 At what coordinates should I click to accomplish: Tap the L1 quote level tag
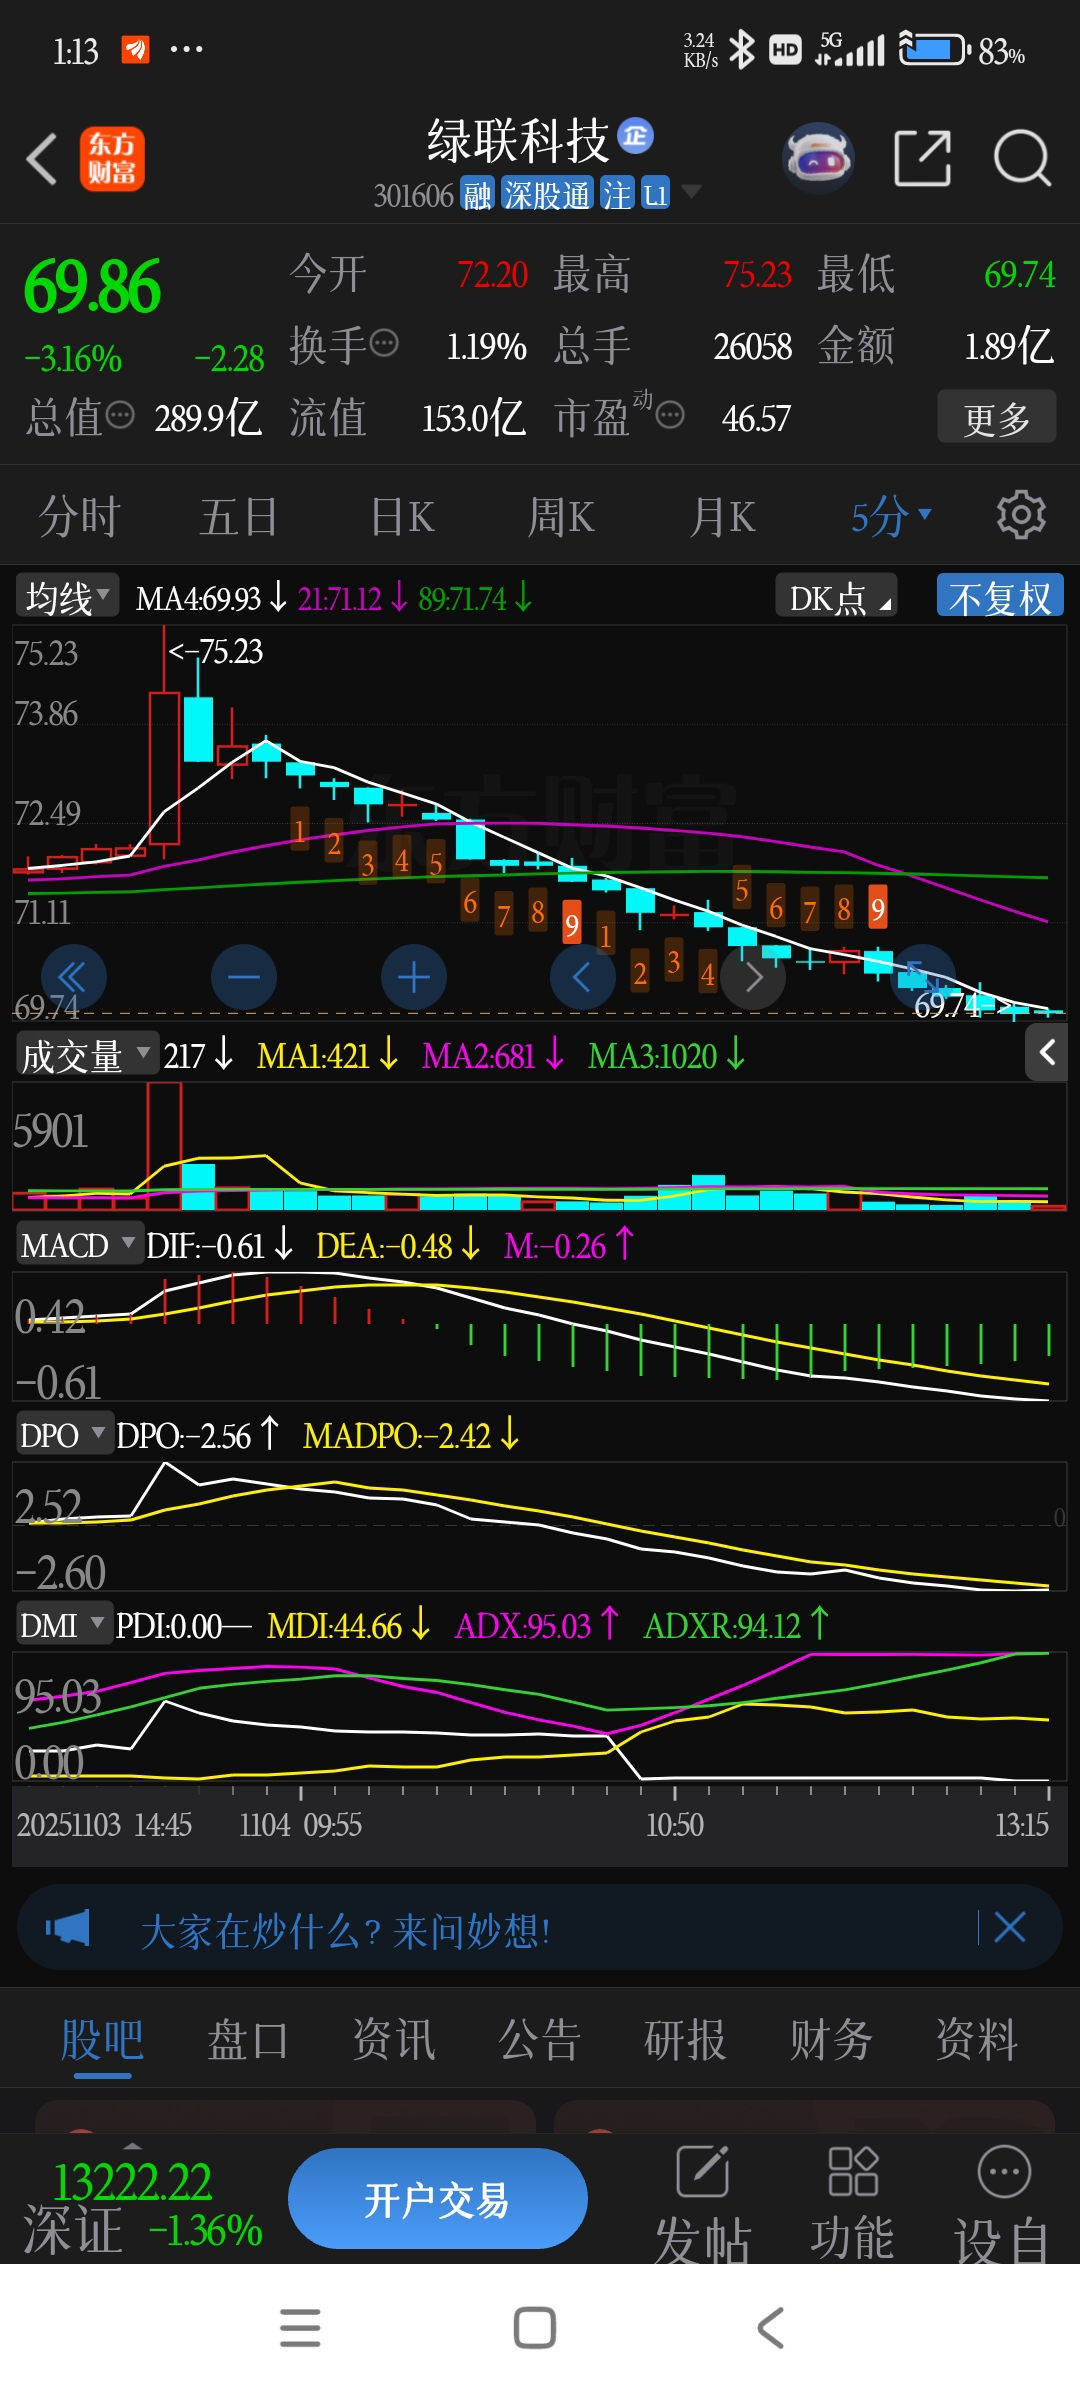point(655,194)
